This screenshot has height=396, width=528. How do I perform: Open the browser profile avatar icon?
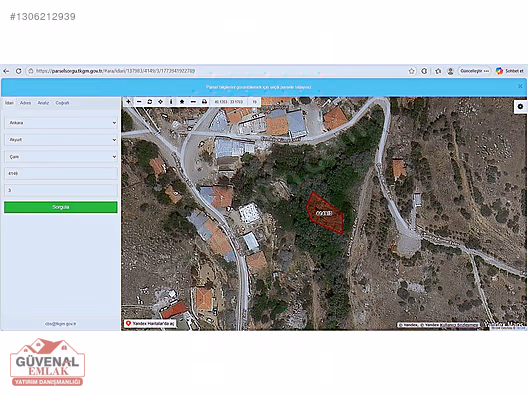450,71
